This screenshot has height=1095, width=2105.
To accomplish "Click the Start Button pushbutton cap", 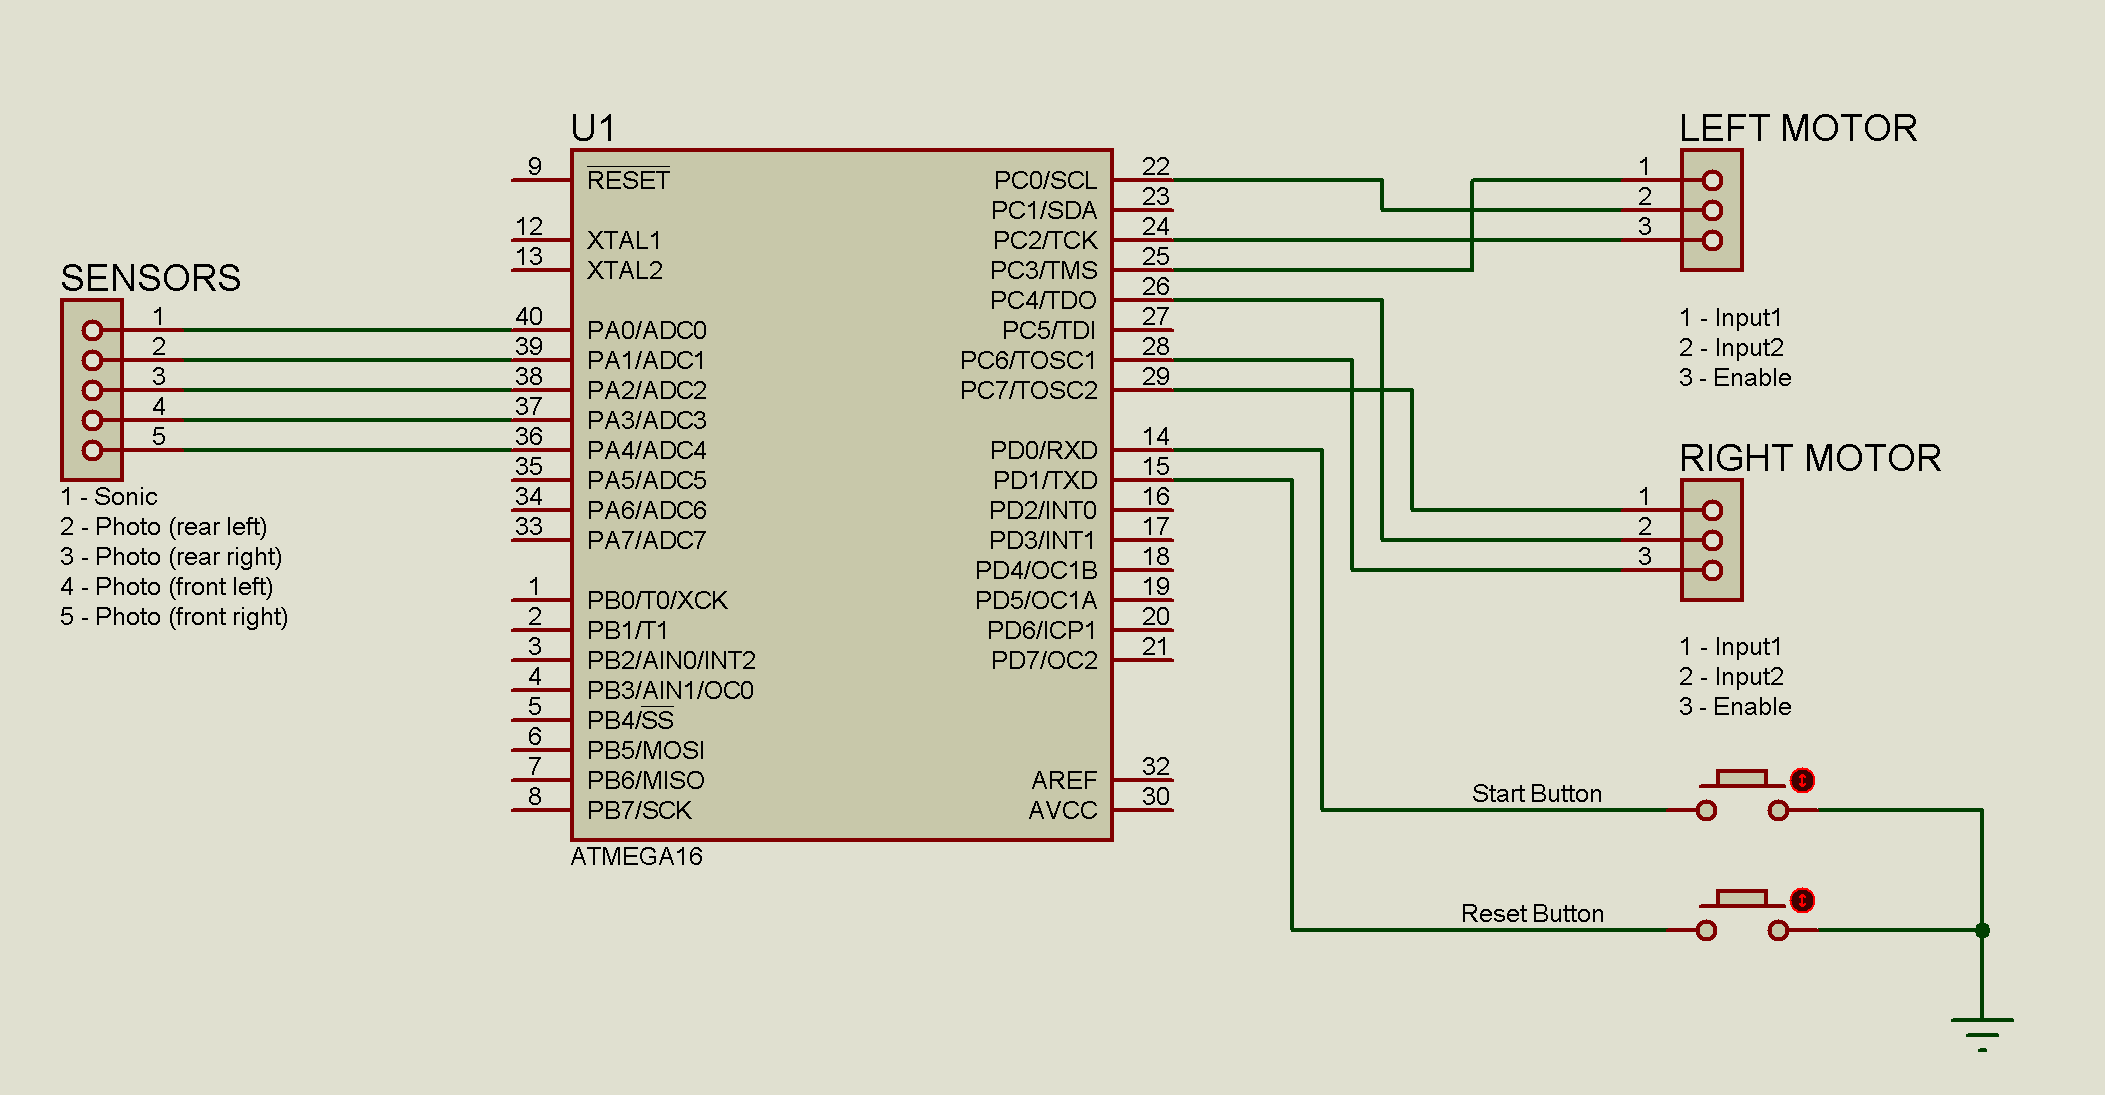I will coord(1742,779).
